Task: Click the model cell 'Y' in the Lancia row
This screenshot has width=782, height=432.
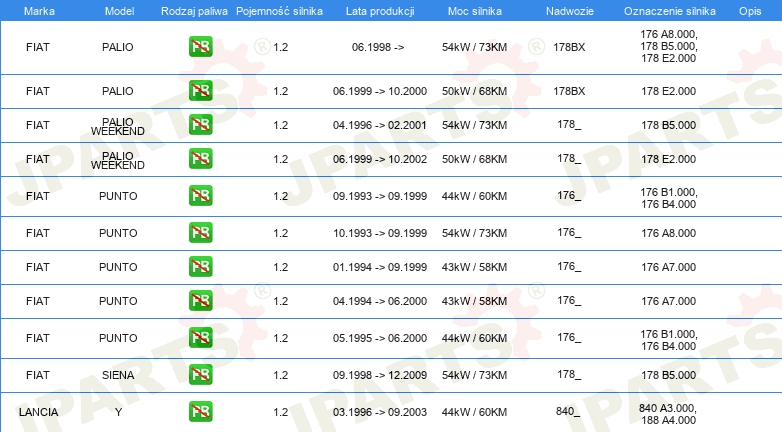Action: [x=118, y=412]
